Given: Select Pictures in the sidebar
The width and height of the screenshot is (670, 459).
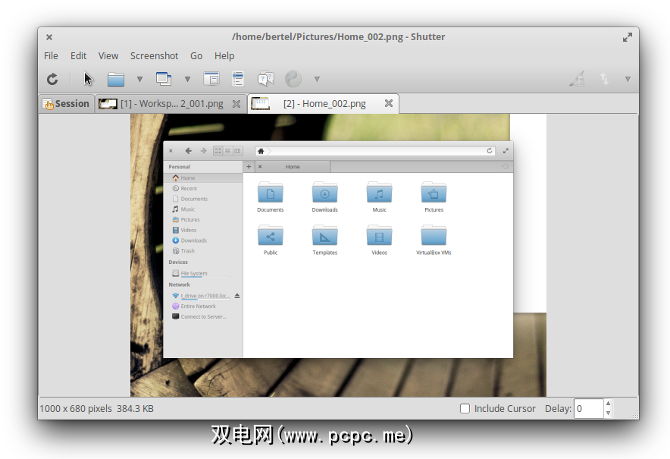Looking at the screenshot, I should coord(203,220).
